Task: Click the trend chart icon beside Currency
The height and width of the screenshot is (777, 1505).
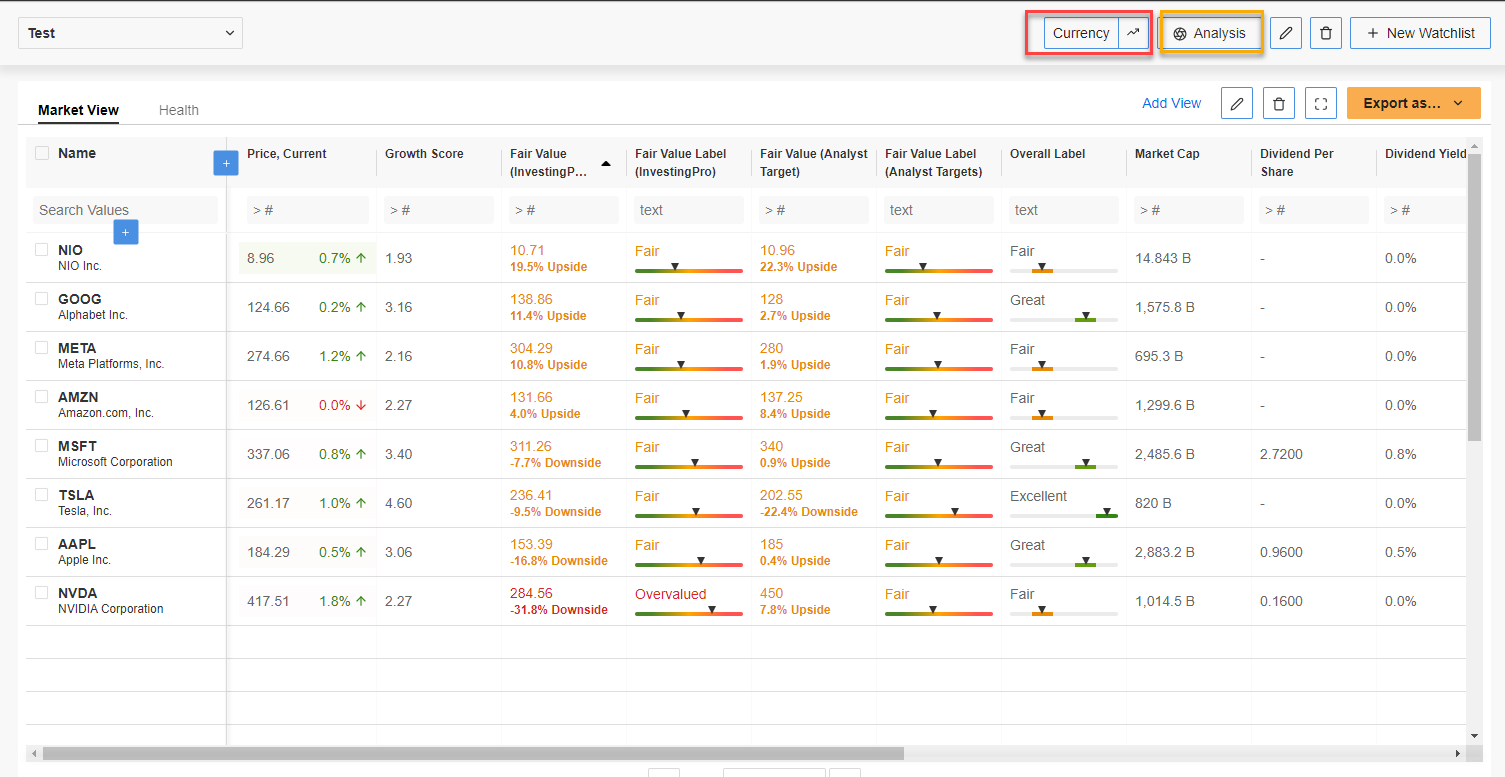Action: tap(1133, 33)
